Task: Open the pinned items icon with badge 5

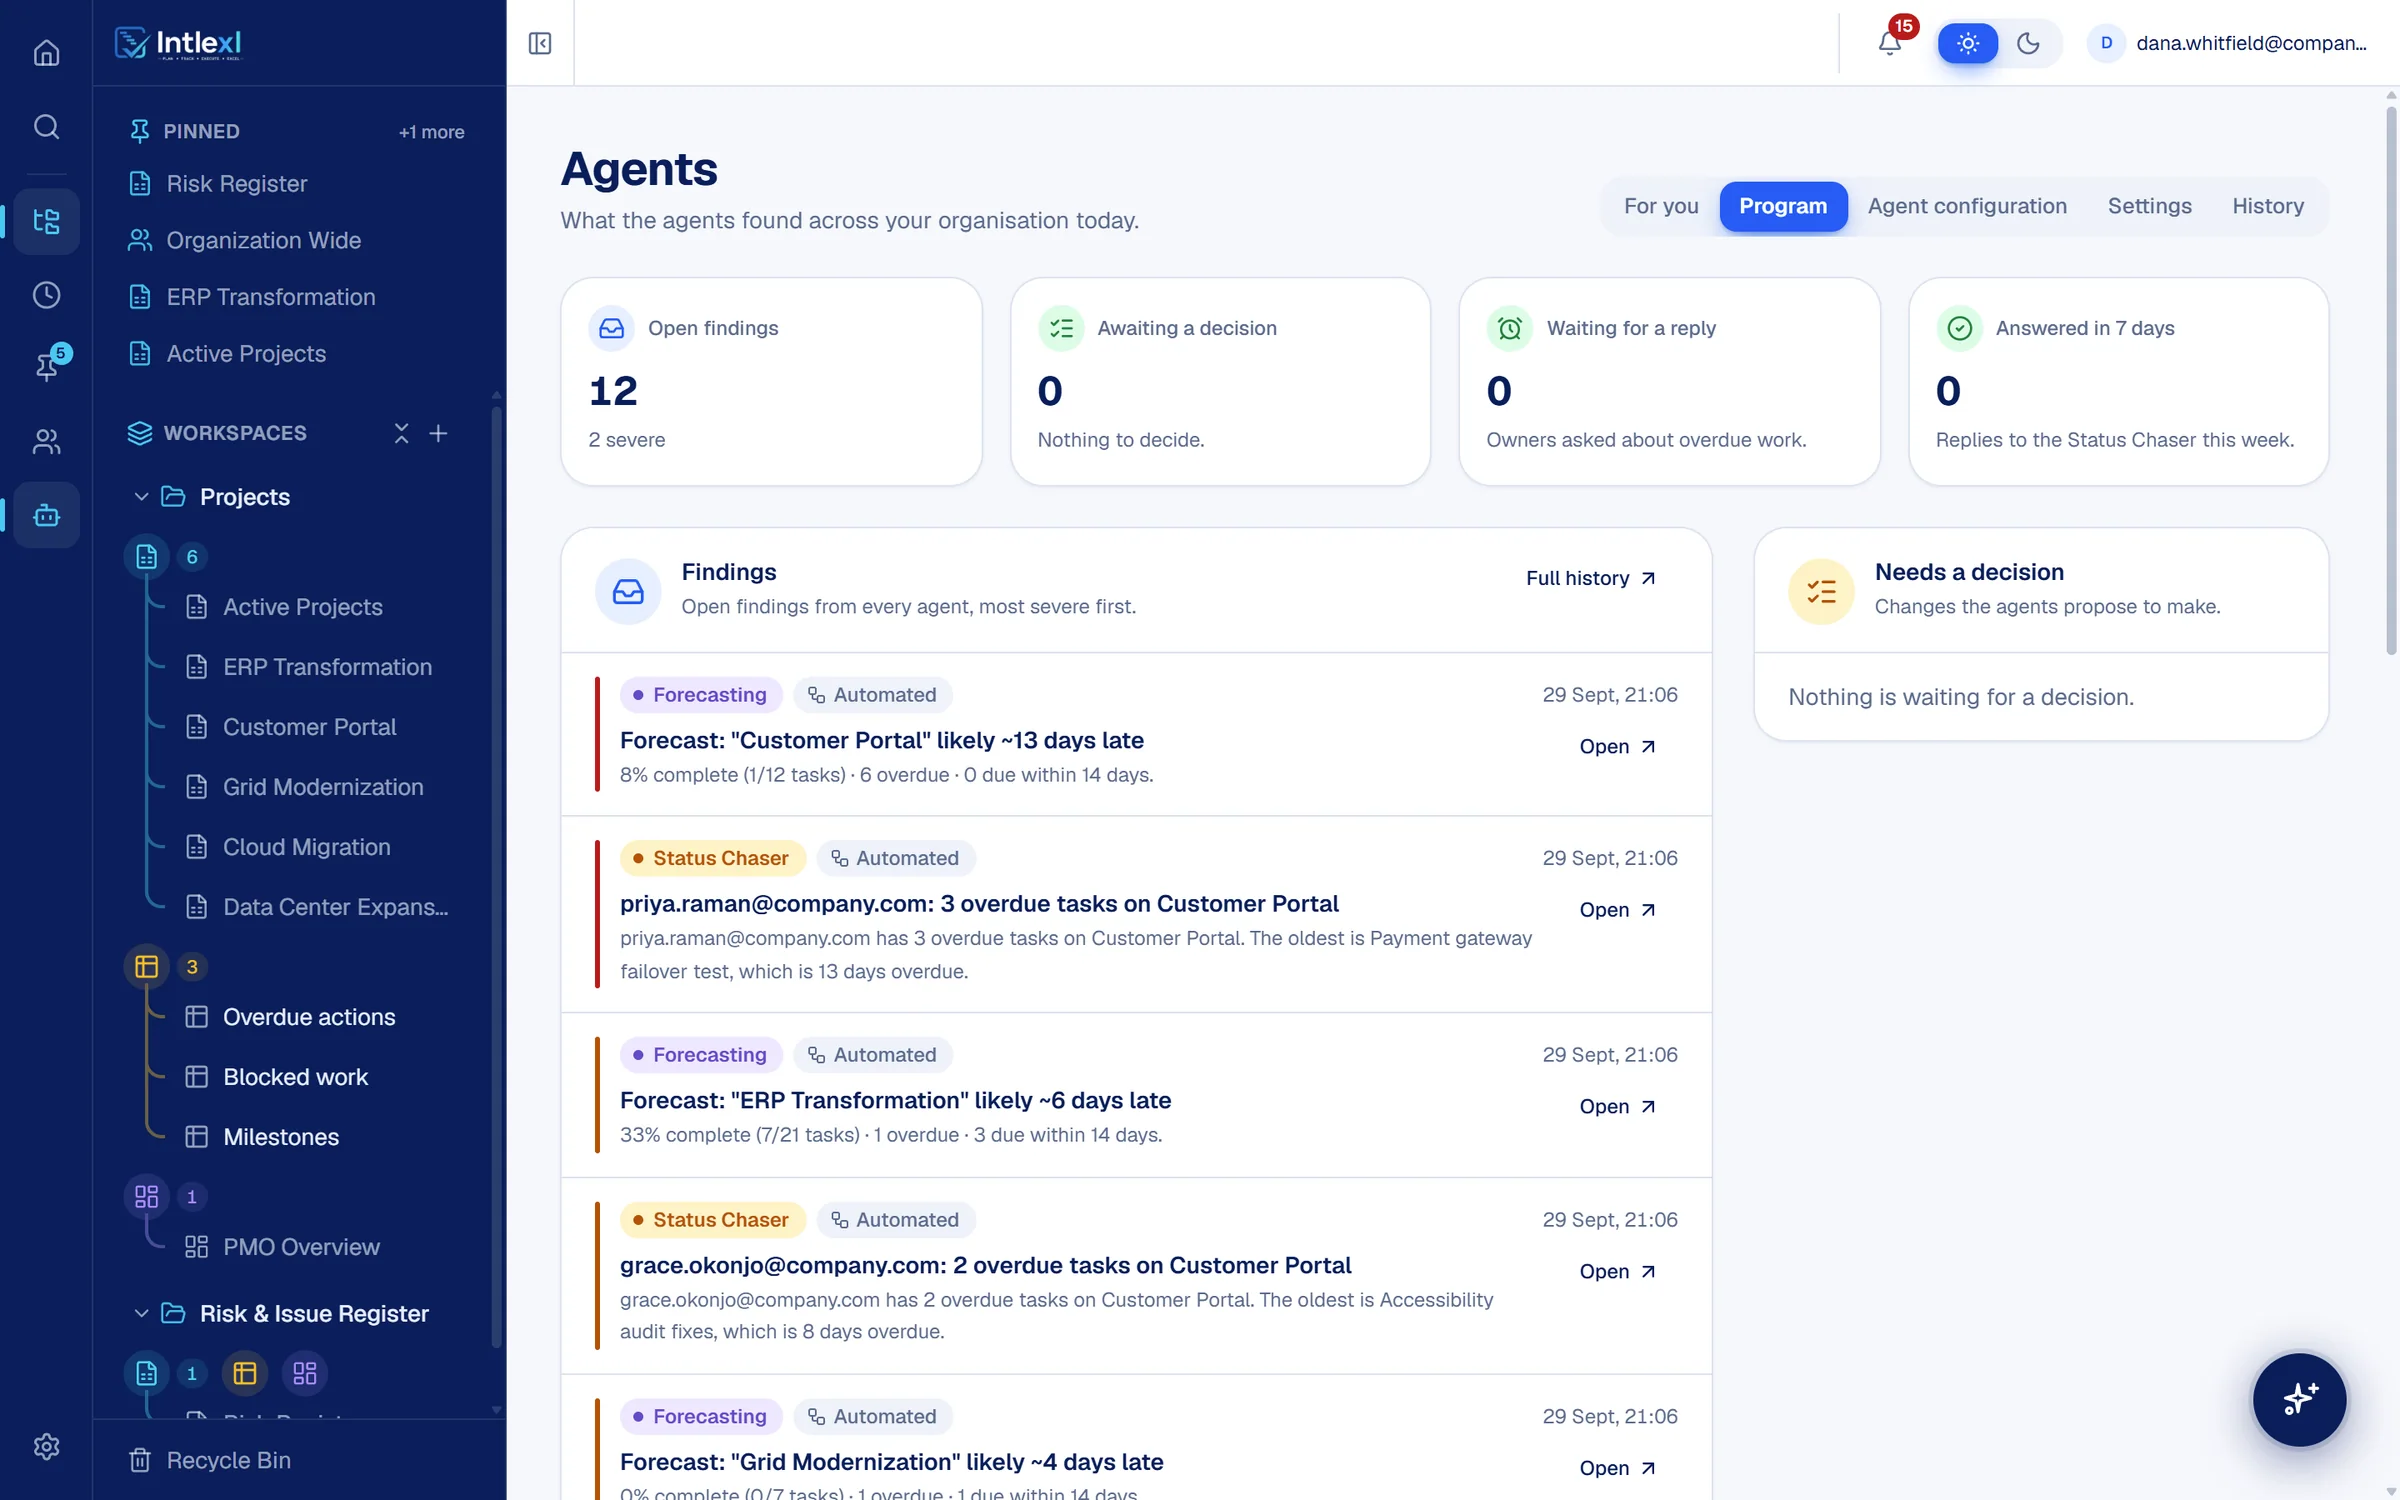Action: point(46,366)
